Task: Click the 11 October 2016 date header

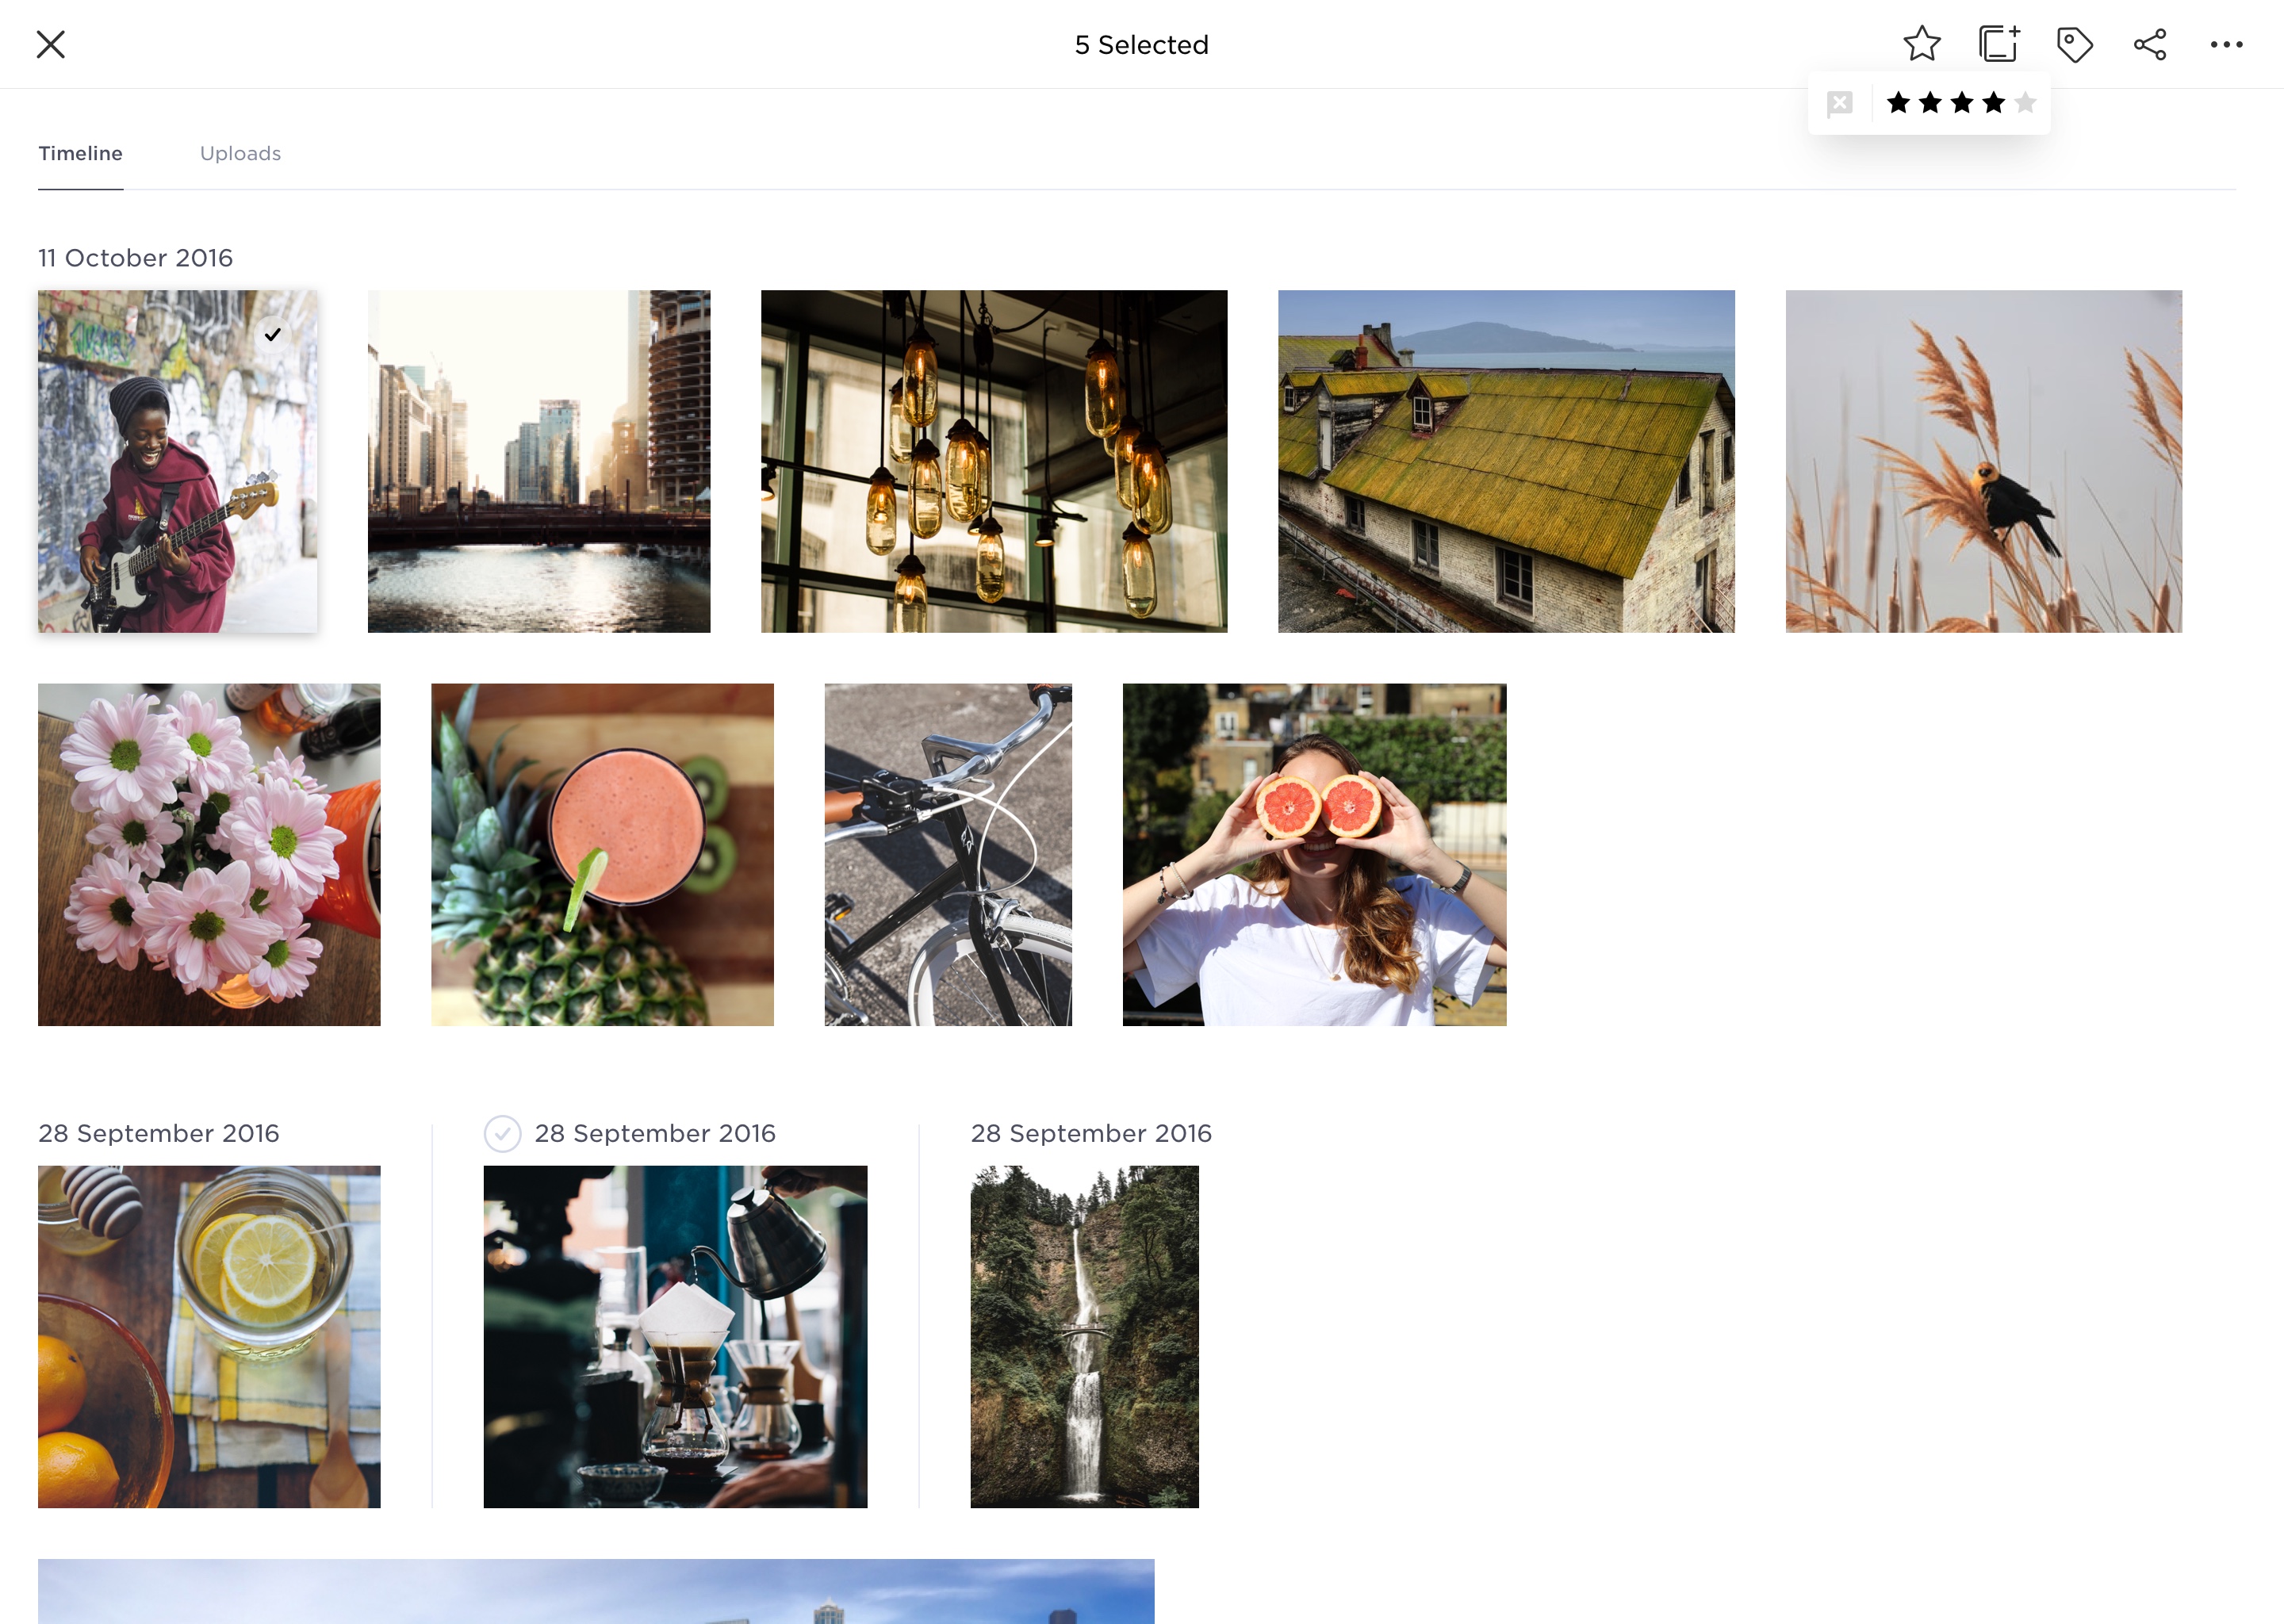Action: 135,258
